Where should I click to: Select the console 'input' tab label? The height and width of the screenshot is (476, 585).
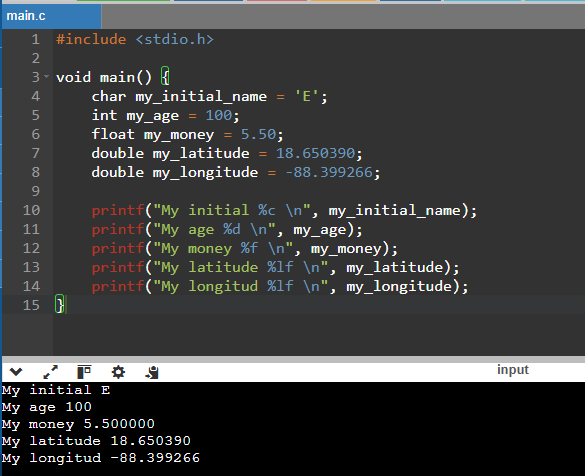513,370
